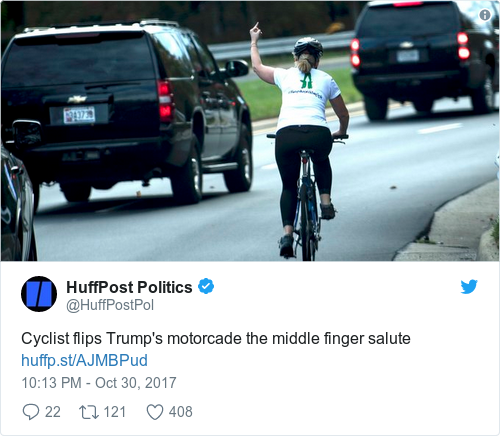Open the HuffPost Politics account name

[129, 287]
